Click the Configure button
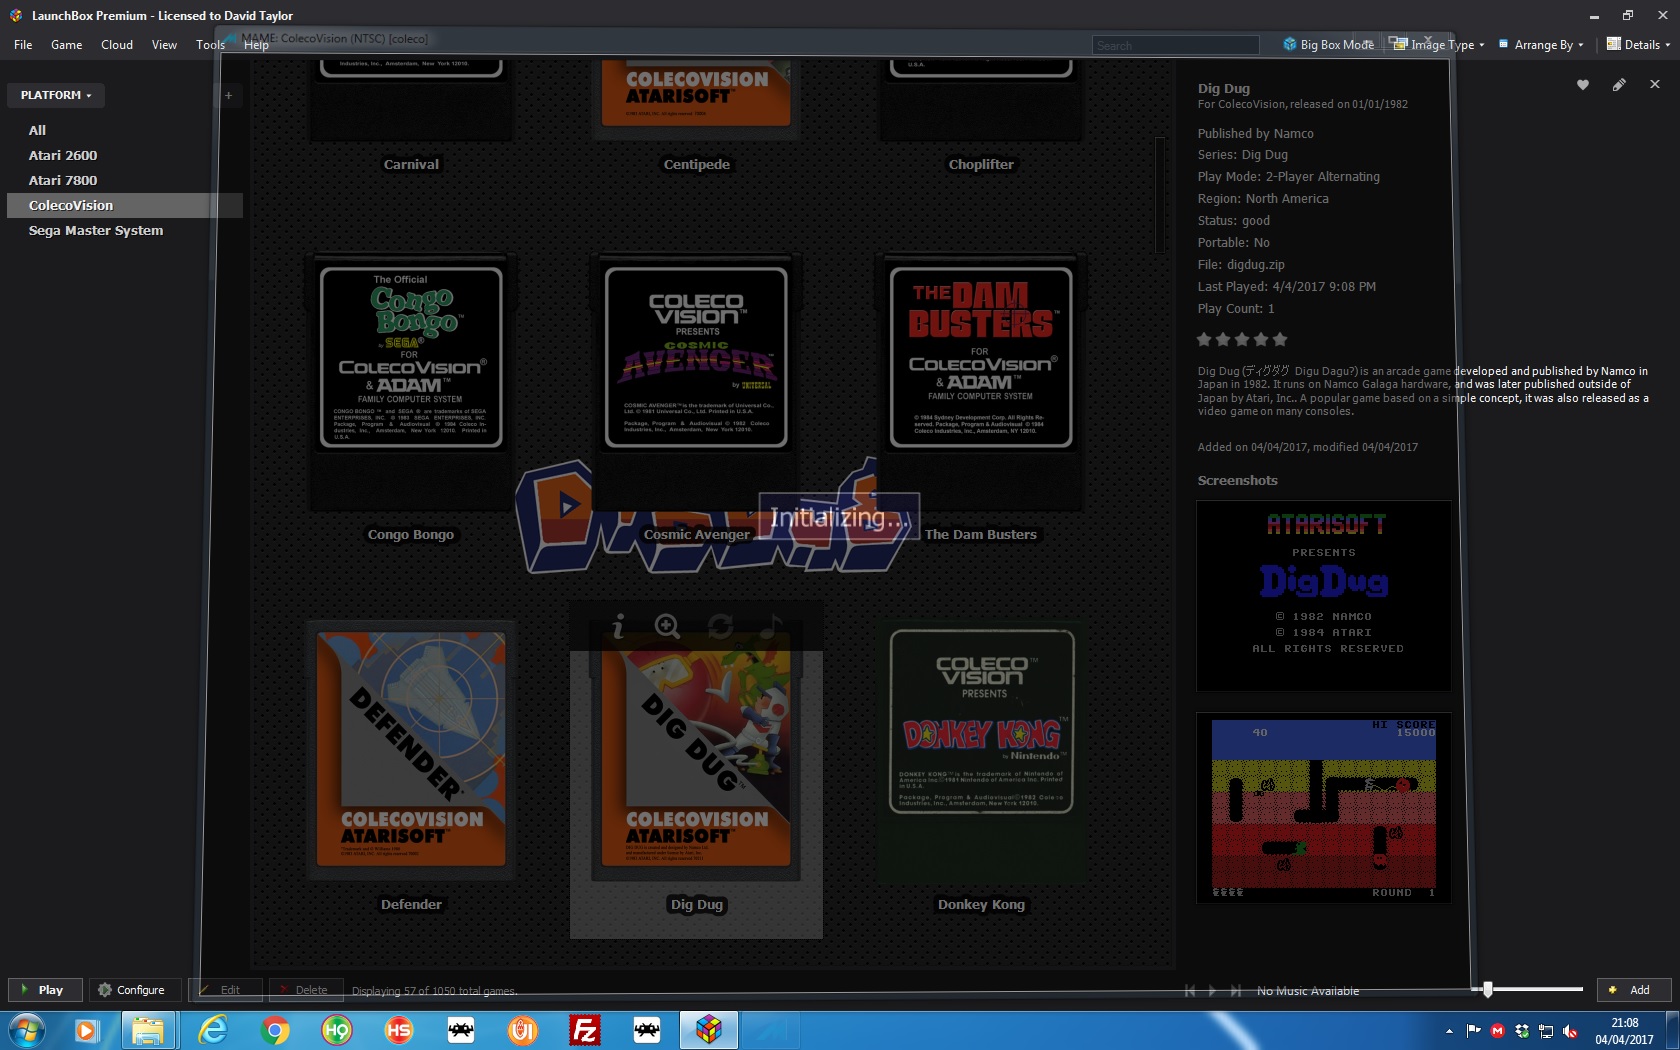This screenshot has height=1050, width=1680. point(135,990)
